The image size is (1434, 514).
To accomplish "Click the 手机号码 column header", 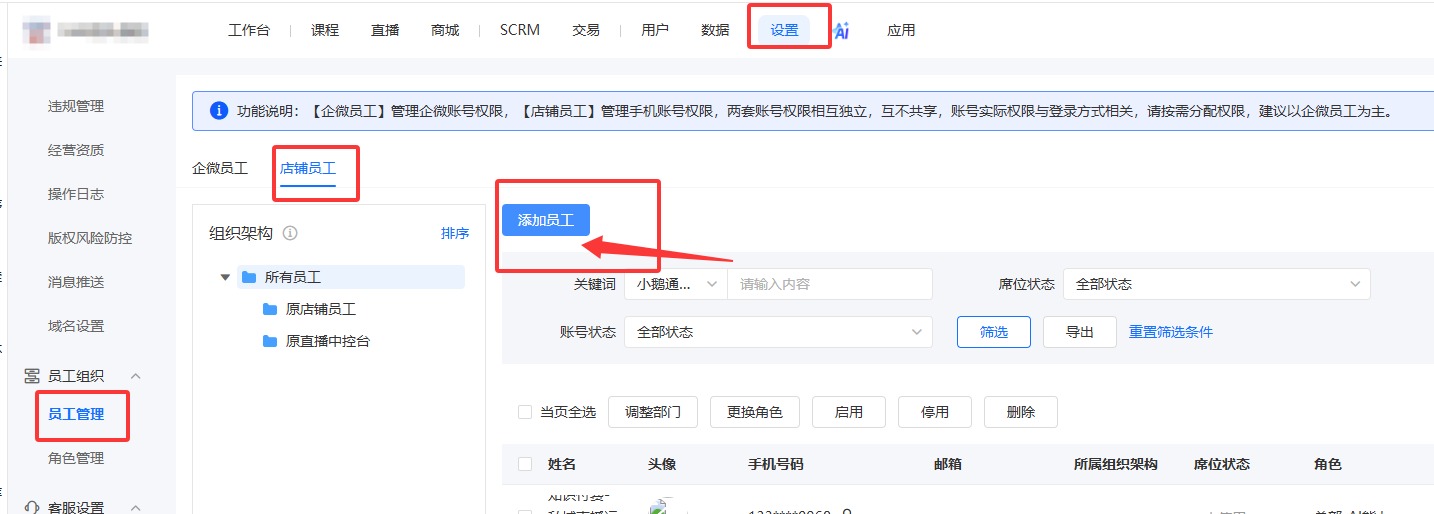I will click(776, 464).
